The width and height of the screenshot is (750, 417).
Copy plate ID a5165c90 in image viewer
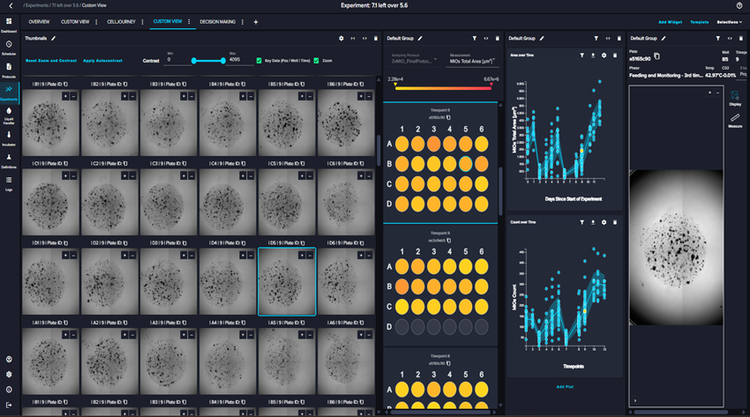point(657,56)
